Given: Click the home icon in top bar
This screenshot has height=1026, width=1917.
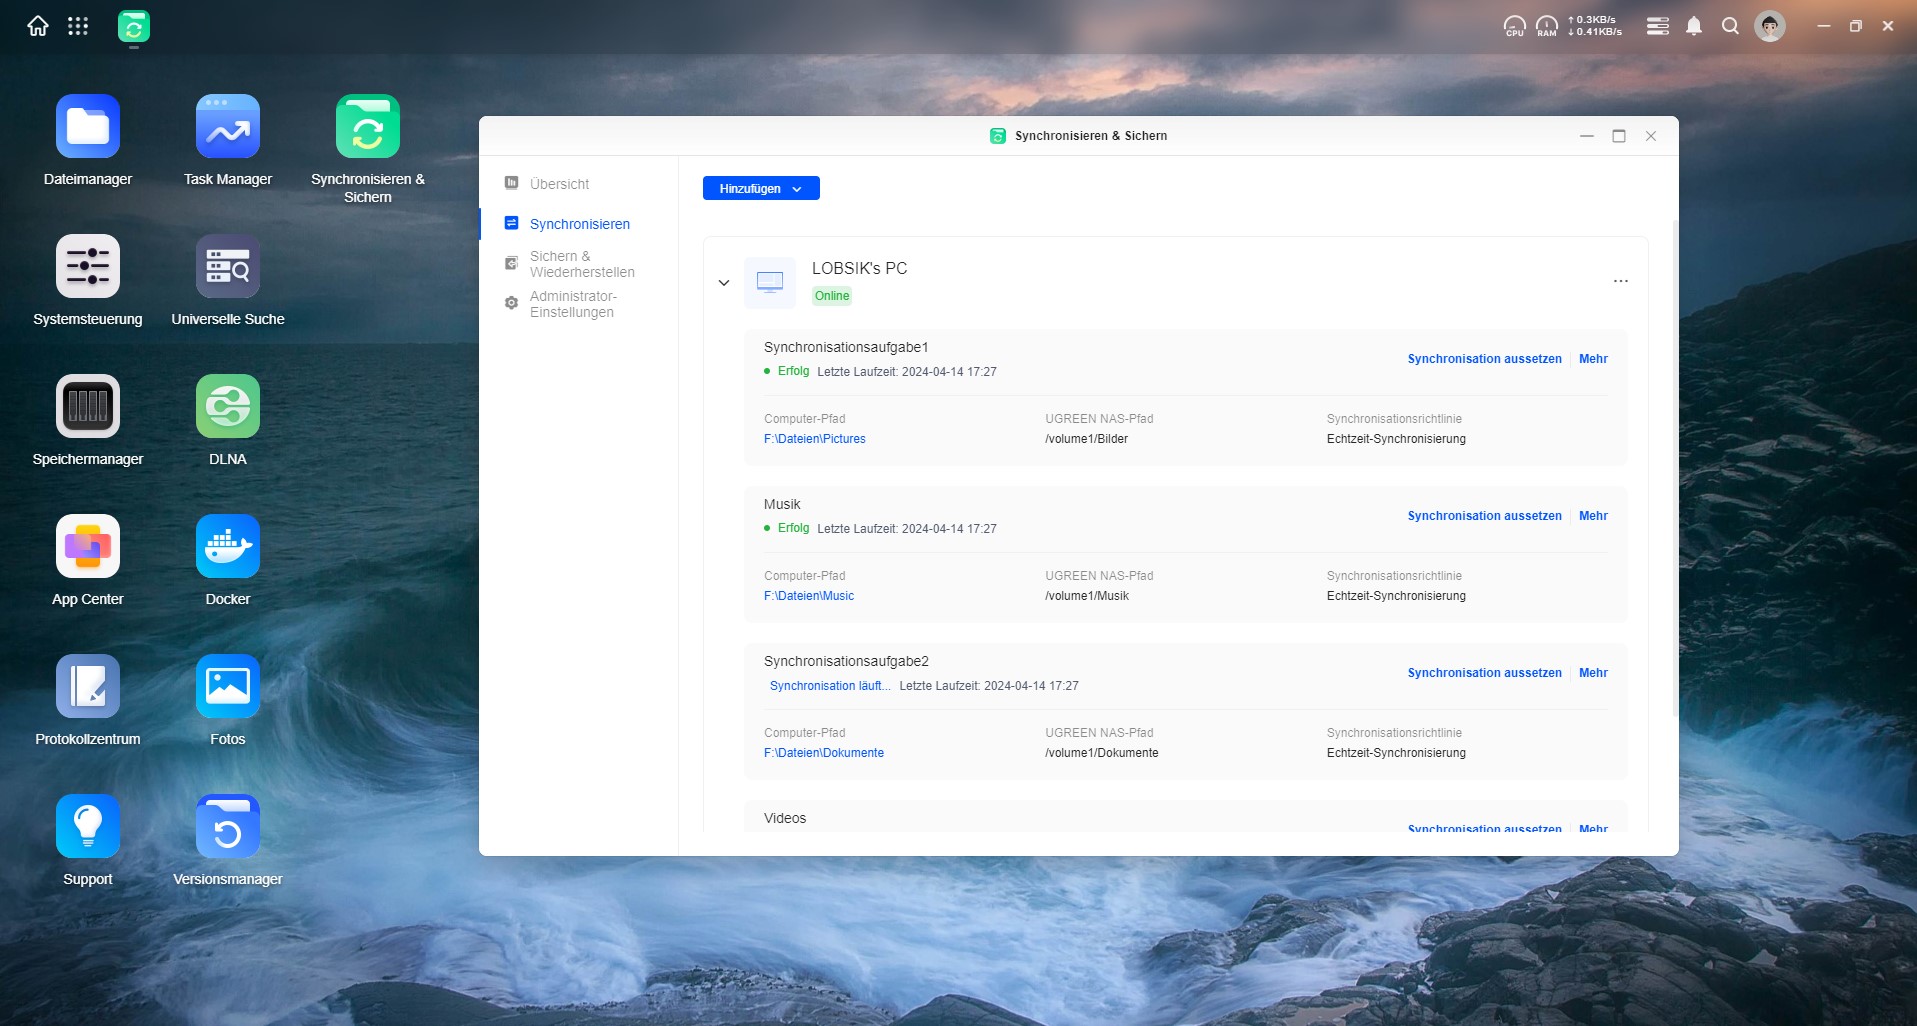Looking at the screenshot, I should pyautogui.click(x=38, y=27).
